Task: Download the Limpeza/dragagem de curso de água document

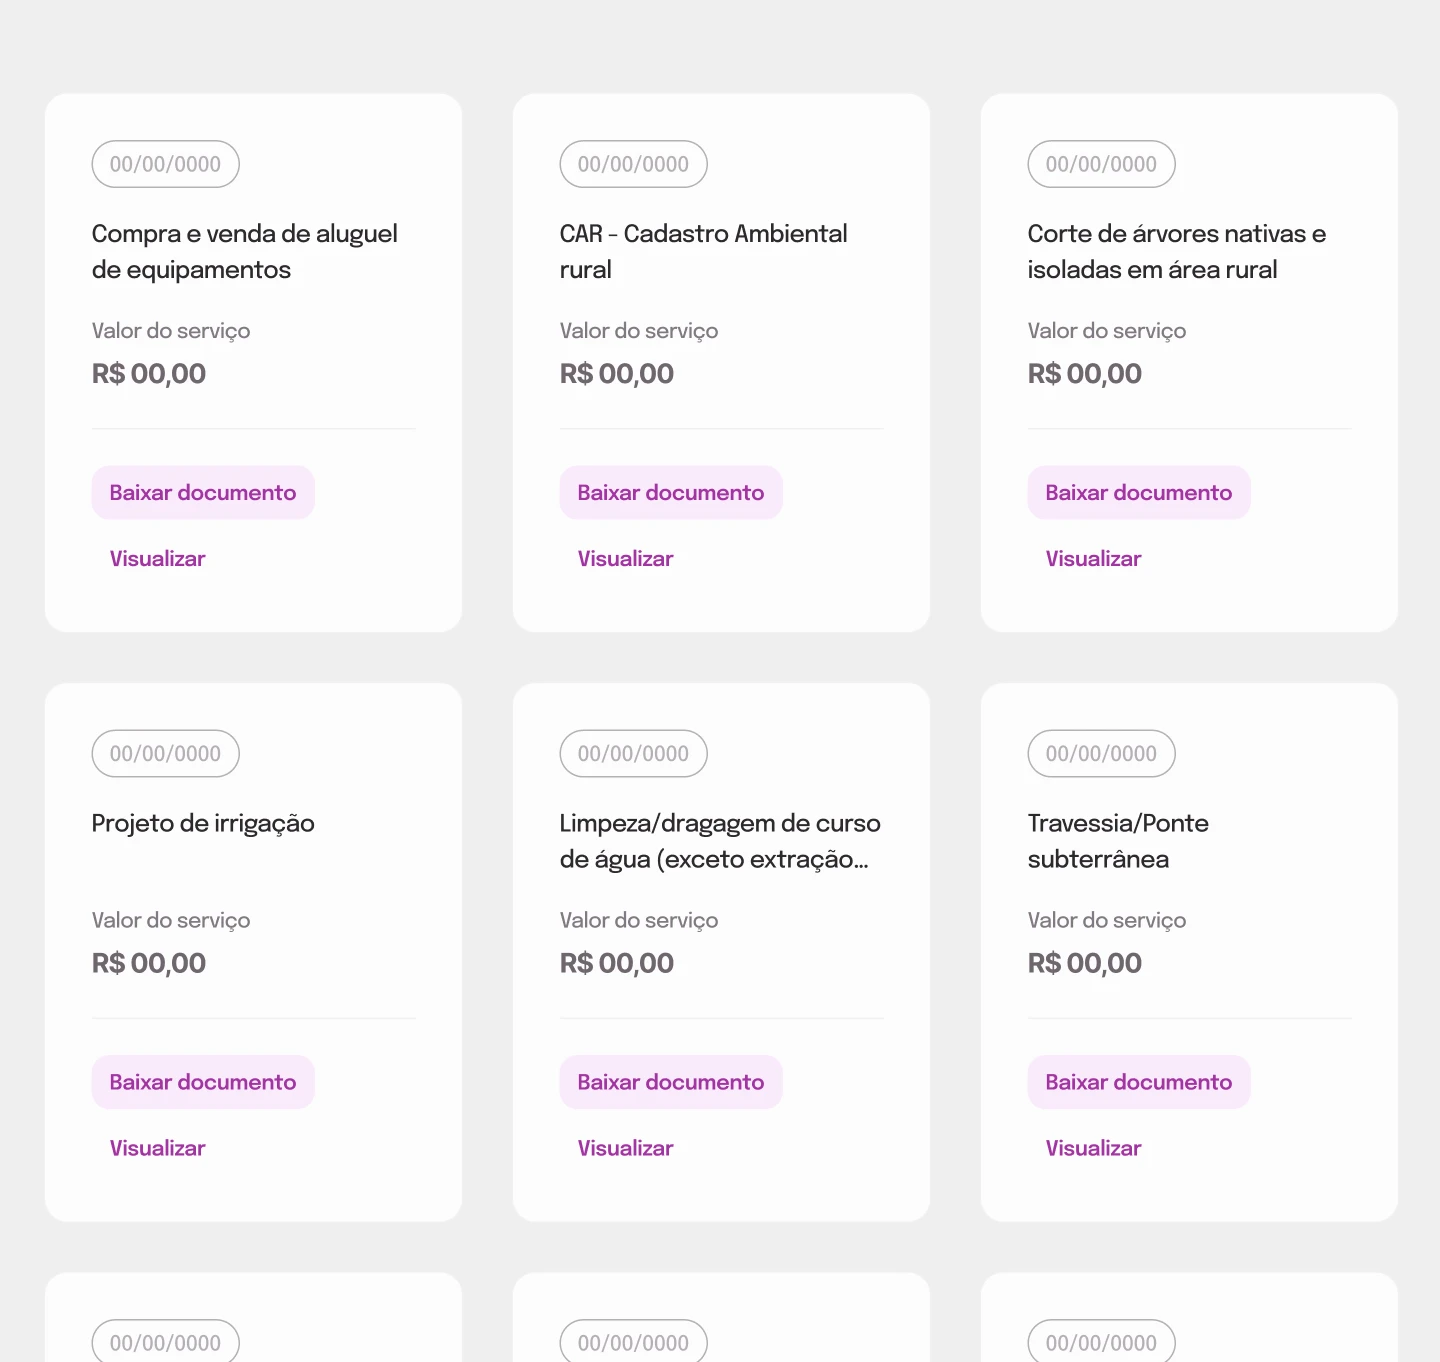Action: point(671,1082)
